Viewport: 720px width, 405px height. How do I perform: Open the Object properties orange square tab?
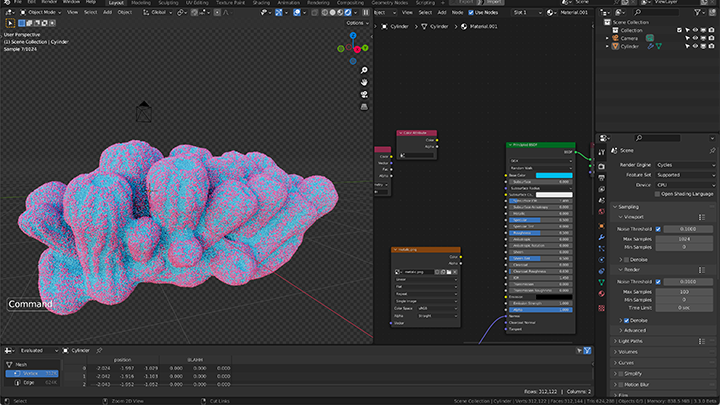(602, 226)
